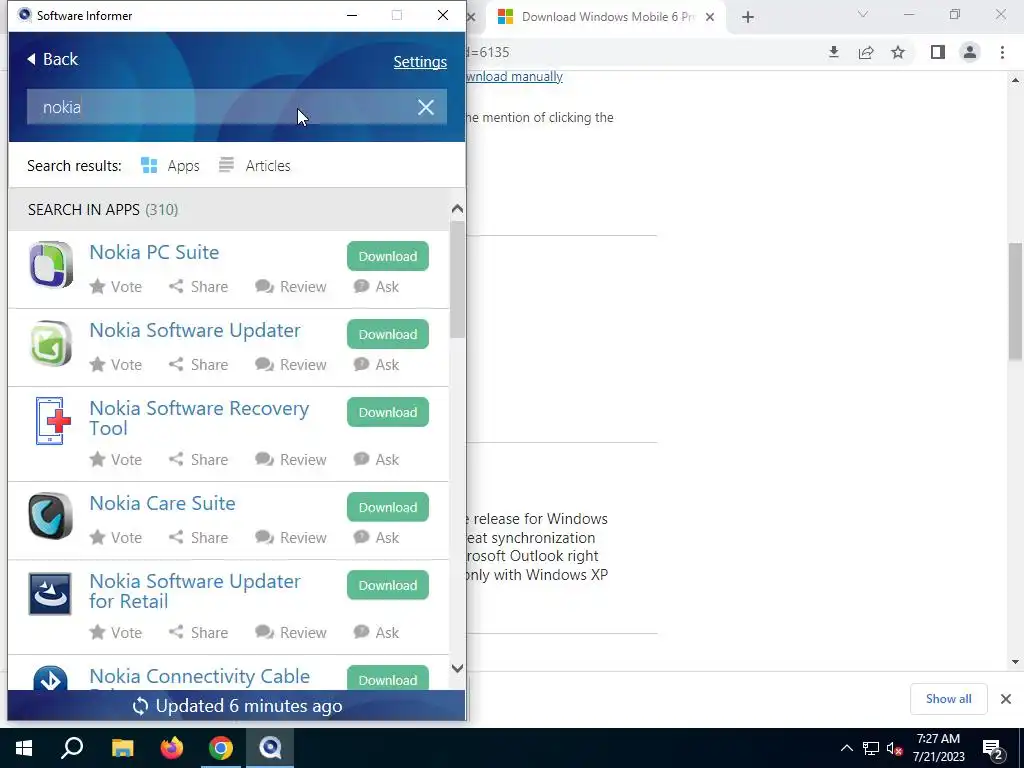Clear the nokia search text

pos(425,107)
